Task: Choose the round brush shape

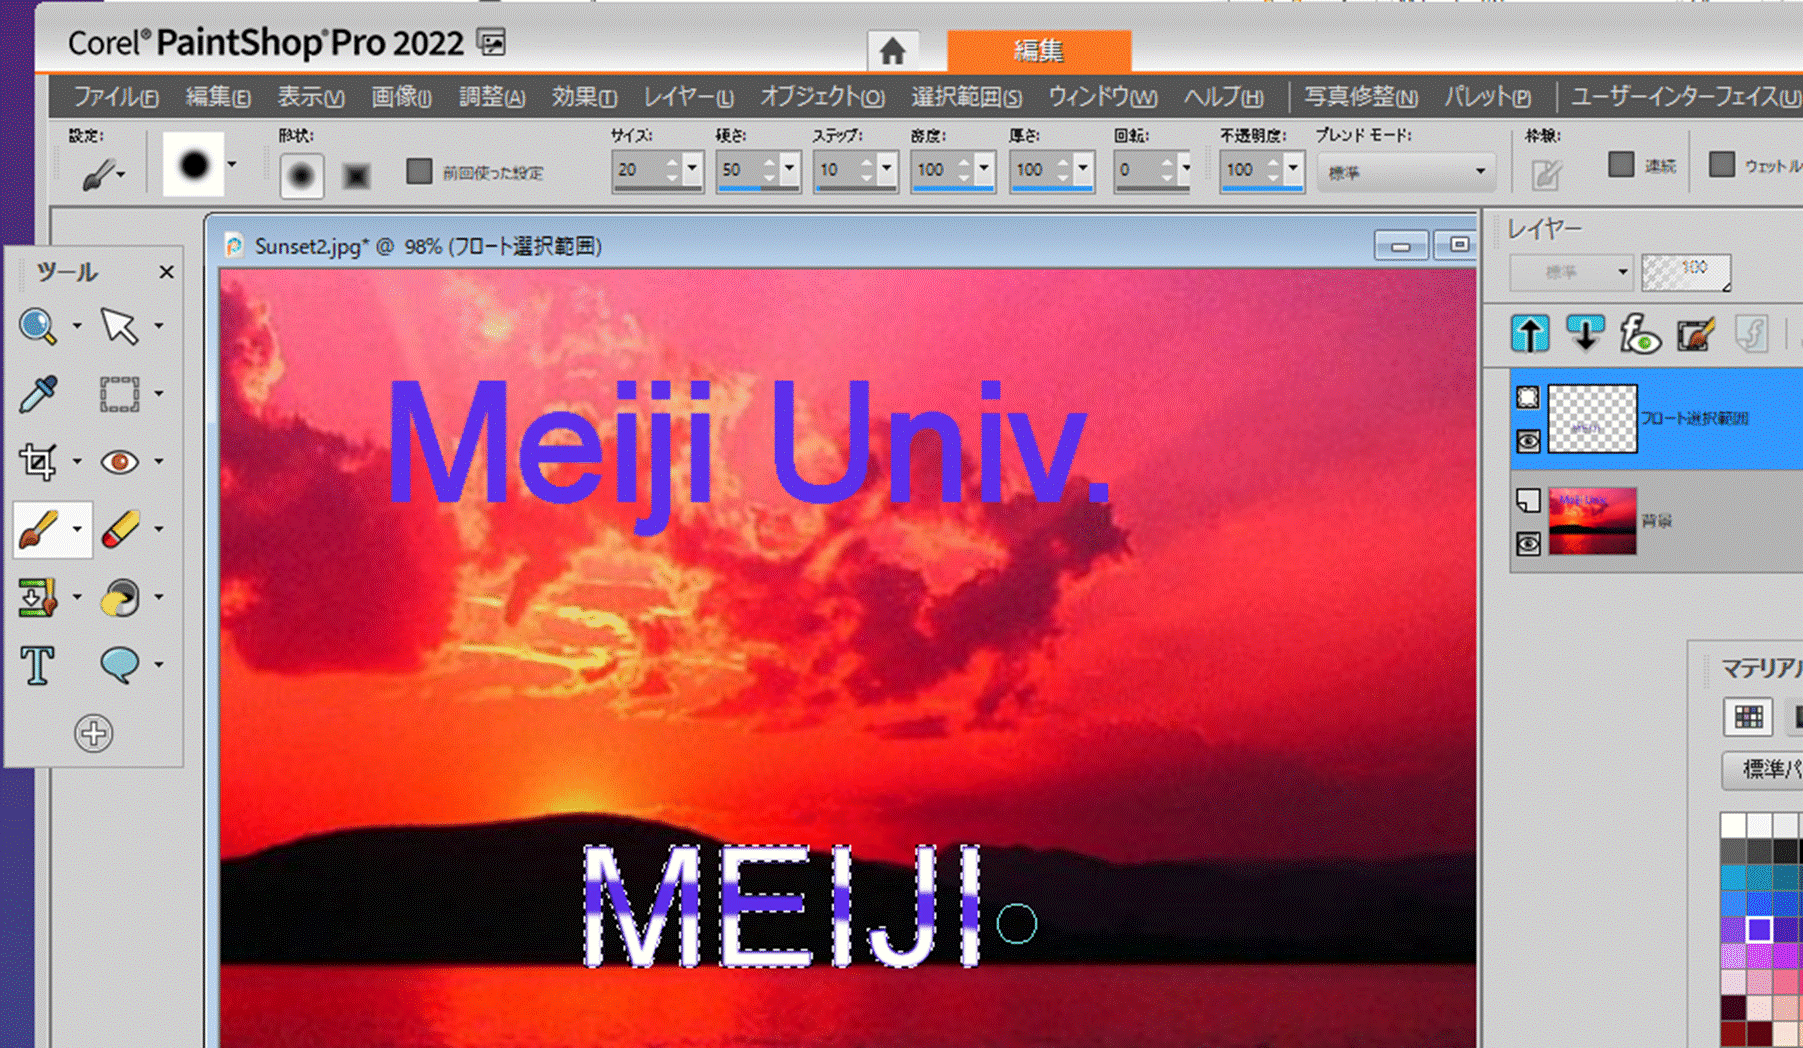Action: click(x=301, y=175)
